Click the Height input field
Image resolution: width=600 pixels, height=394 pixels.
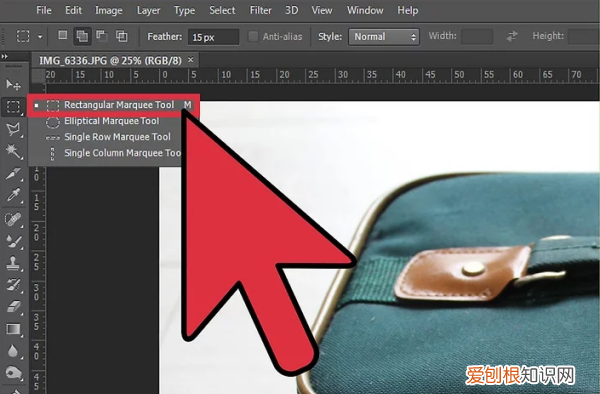tap(583, 37)
